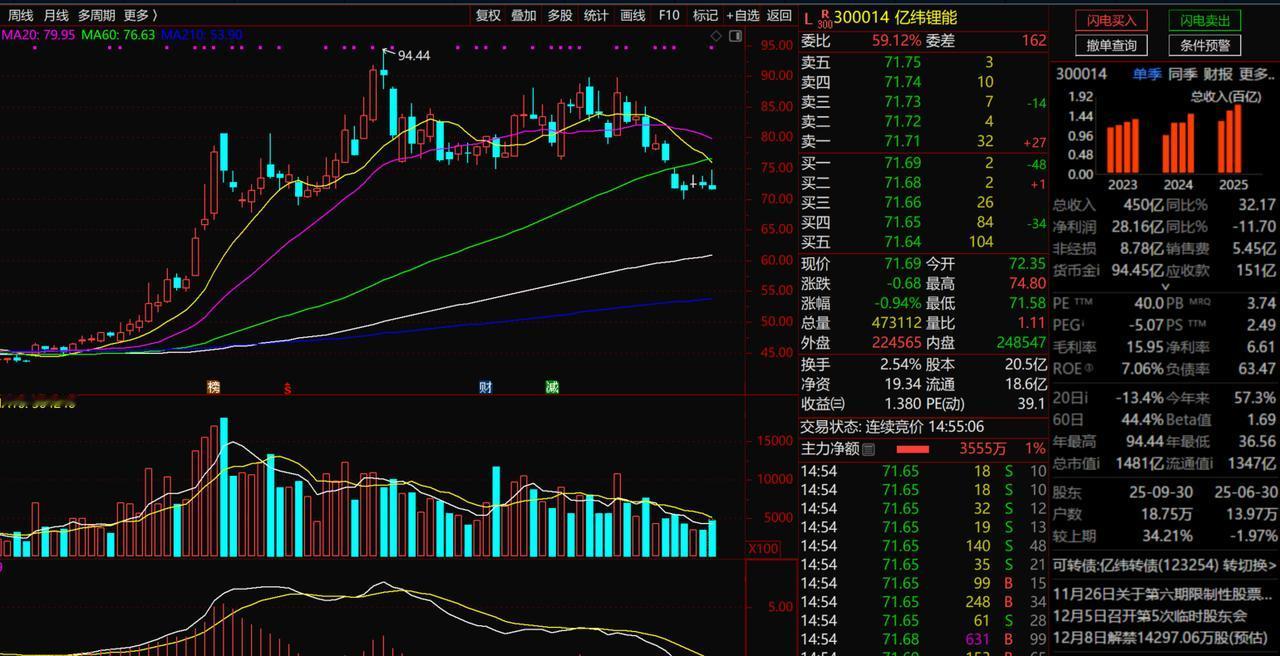Screen dimensions: 1280x656
Task: Click the diamond icon above the price axis
Action: pos(716,36)
